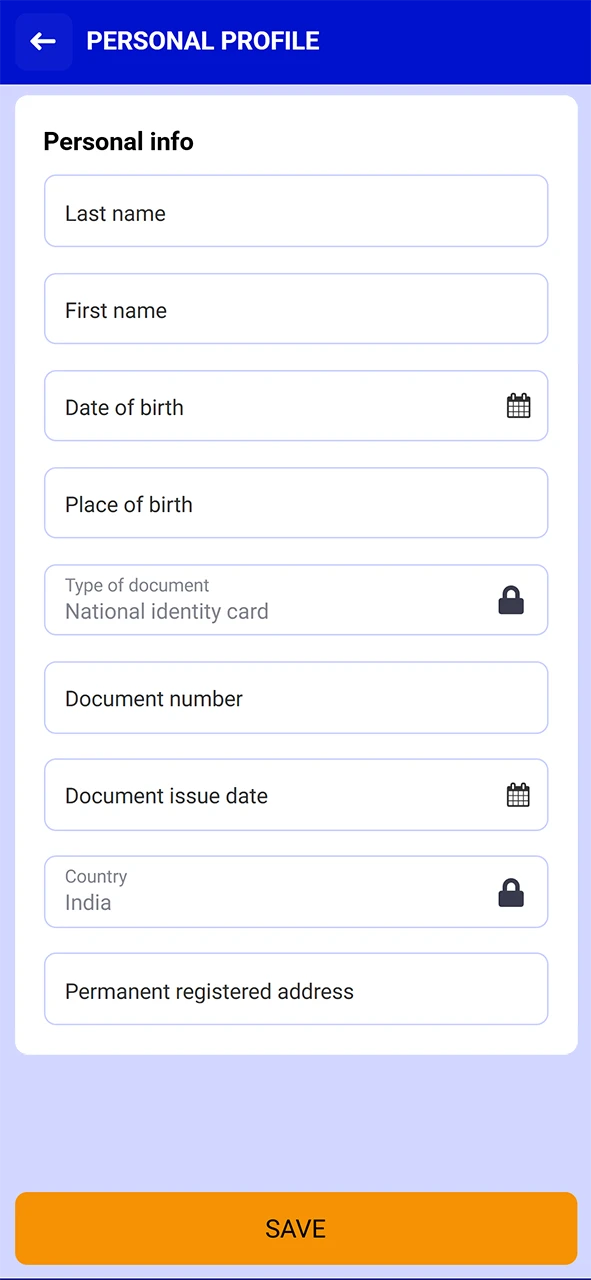The image size is (591, 1280).
Task: Tap the Date of birth field
Action: pos(250,406)
